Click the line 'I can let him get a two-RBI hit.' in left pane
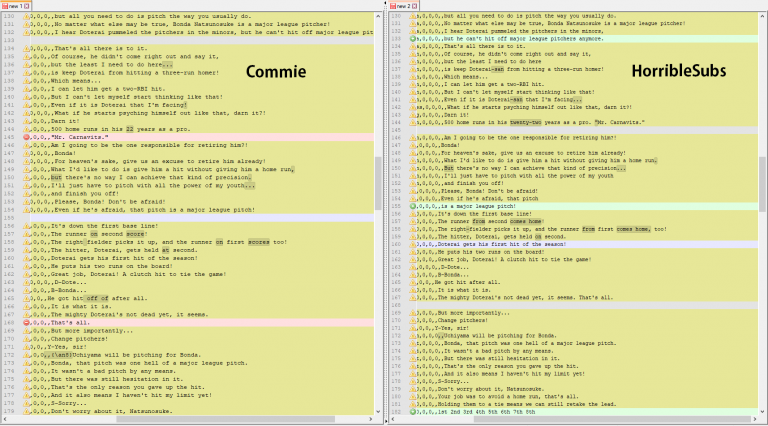768x426 pixels. coord(108,89)
